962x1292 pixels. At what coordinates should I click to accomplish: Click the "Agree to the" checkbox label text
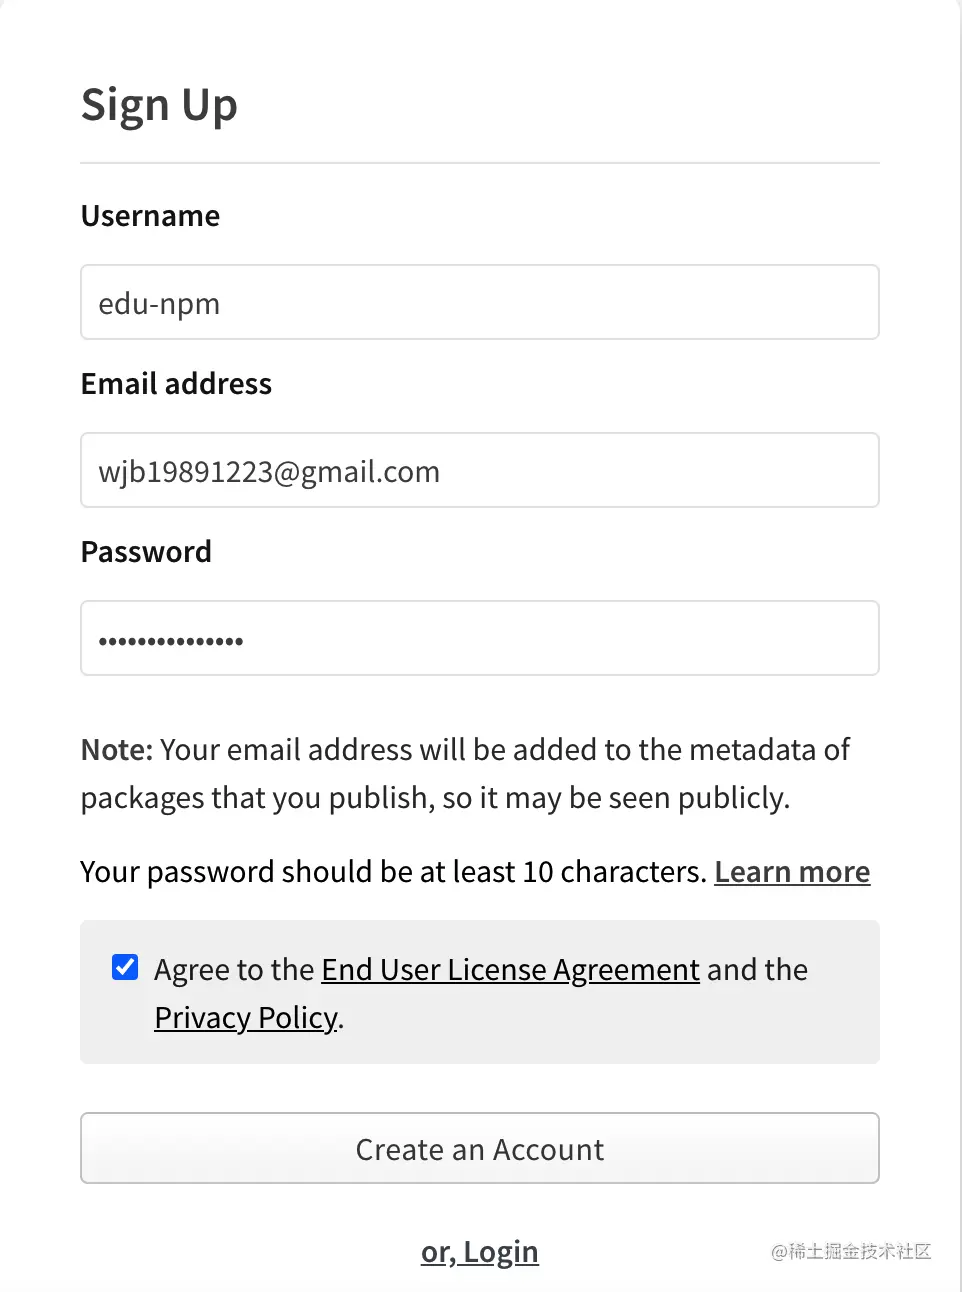tap(234, 970)
